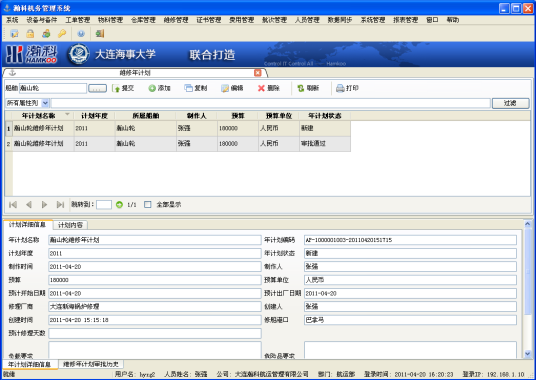This screenshot has height=380, width=536.
Task: Click the key icon in the main toolbar
Action: tap(62, 33)
